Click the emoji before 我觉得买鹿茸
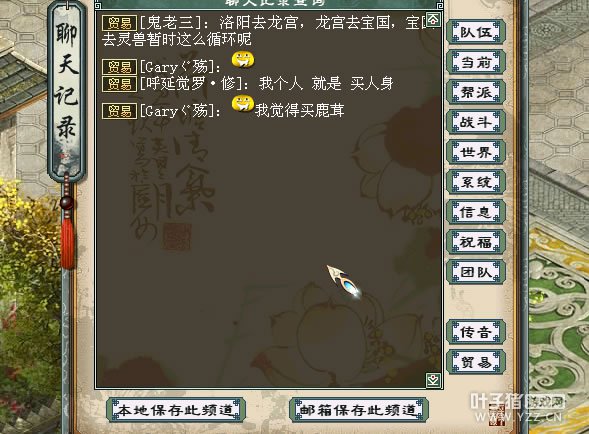Screen dimensions: 589x434 [243, 104]
